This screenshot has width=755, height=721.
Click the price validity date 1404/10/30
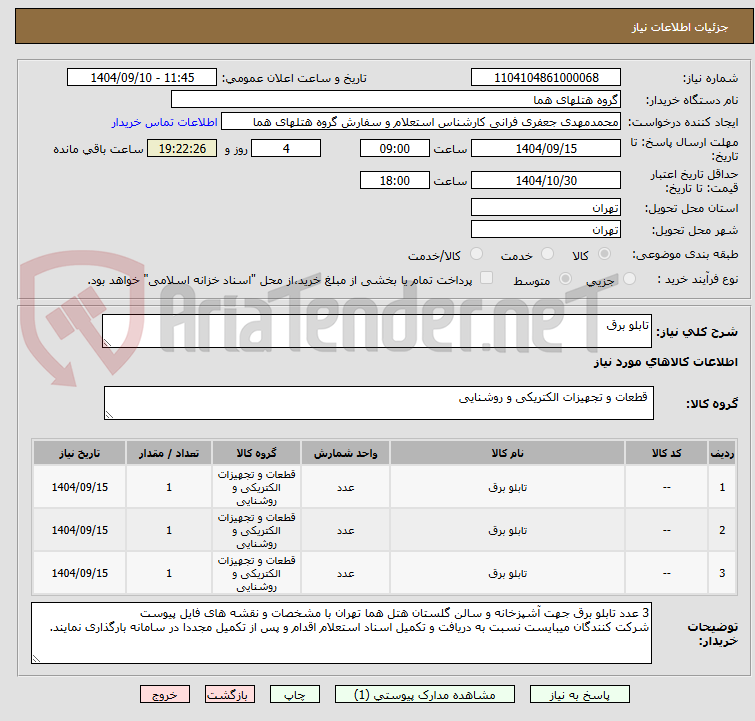coord(546,180)
